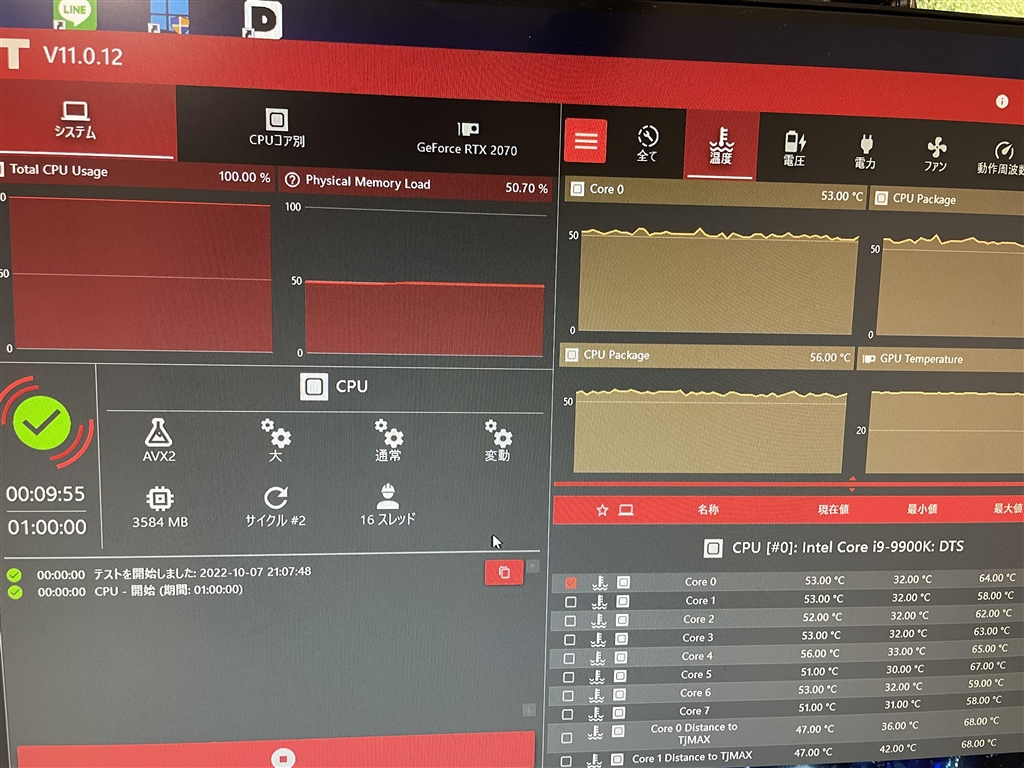
Task: Click Core 4 current value 56.00 °C
Action: coord(822,654)
